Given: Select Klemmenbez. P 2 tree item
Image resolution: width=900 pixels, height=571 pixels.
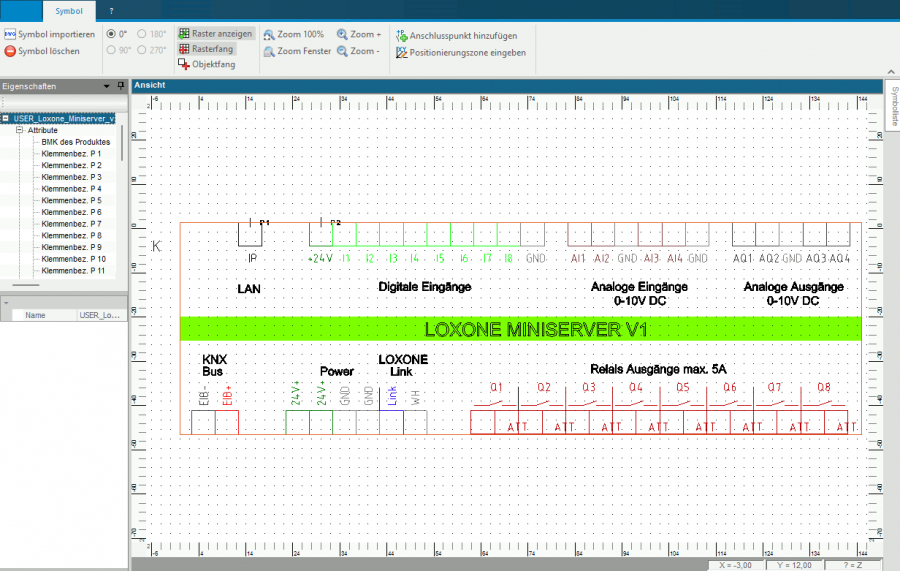Looking at the screenshot, I should [71, 165].
